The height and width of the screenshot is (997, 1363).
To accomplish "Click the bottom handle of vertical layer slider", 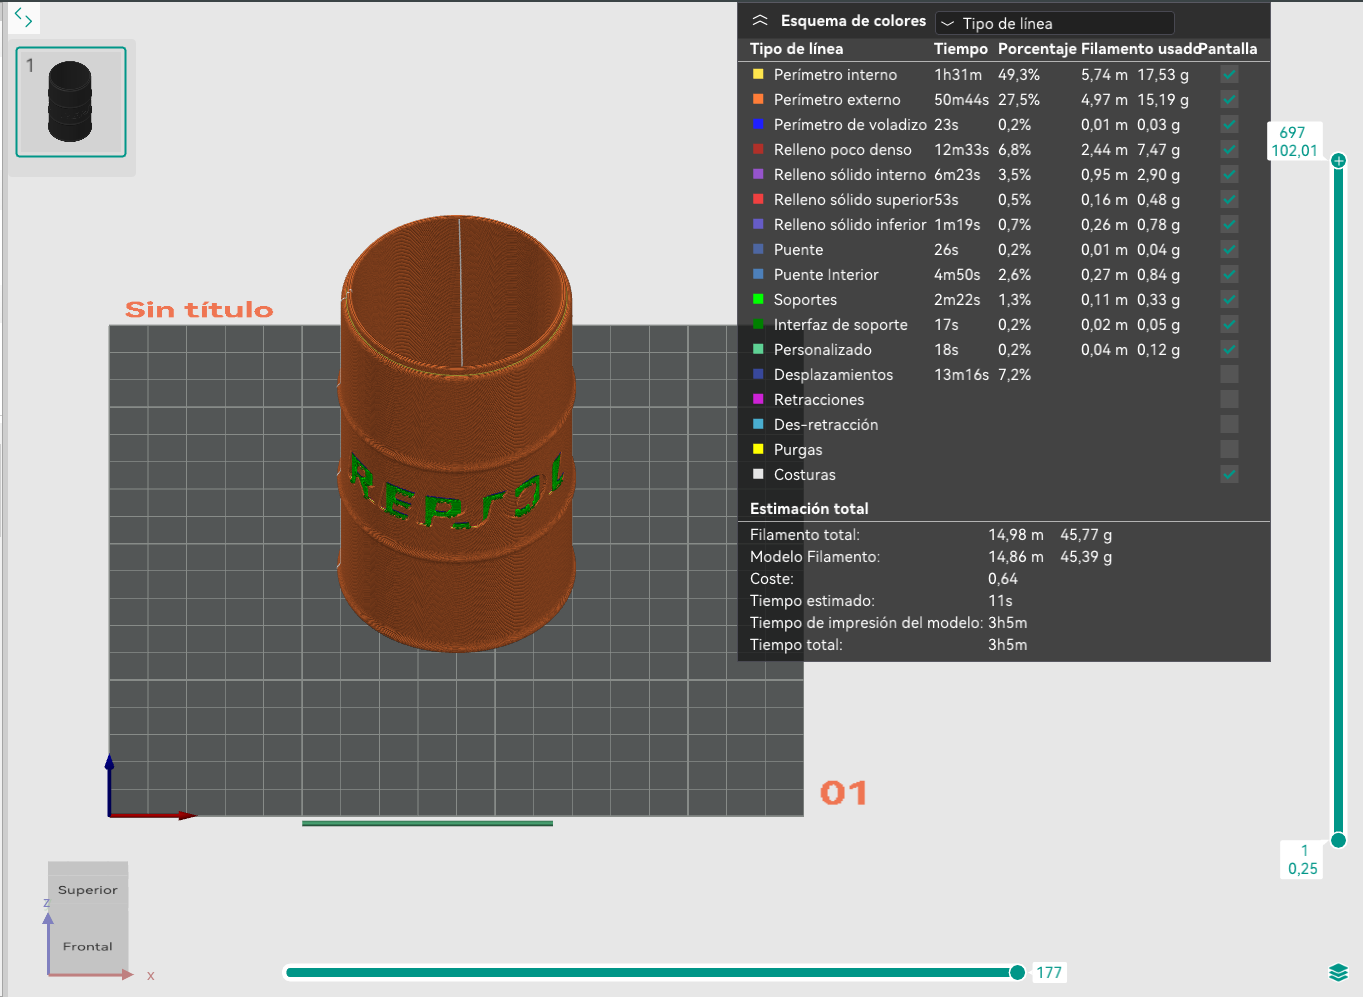I will 1338,840.
